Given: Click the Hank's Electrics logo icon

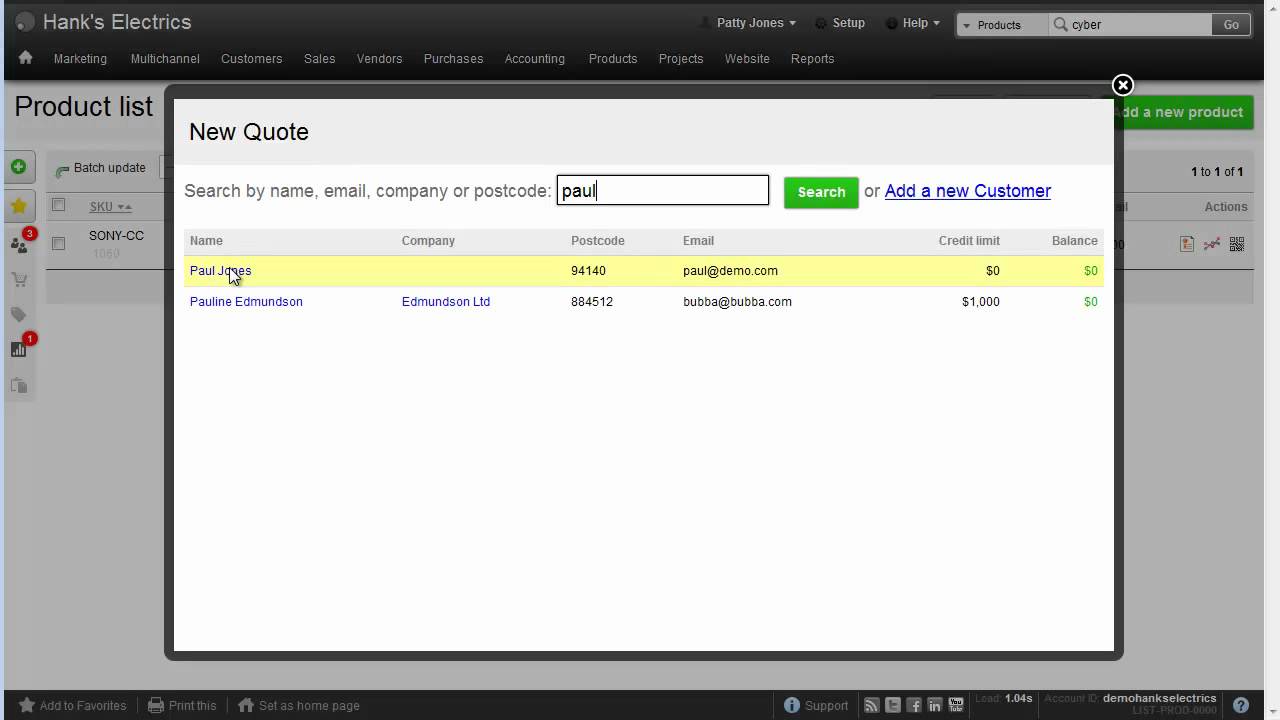Looking at the screenshot, I should coord(25,22).
